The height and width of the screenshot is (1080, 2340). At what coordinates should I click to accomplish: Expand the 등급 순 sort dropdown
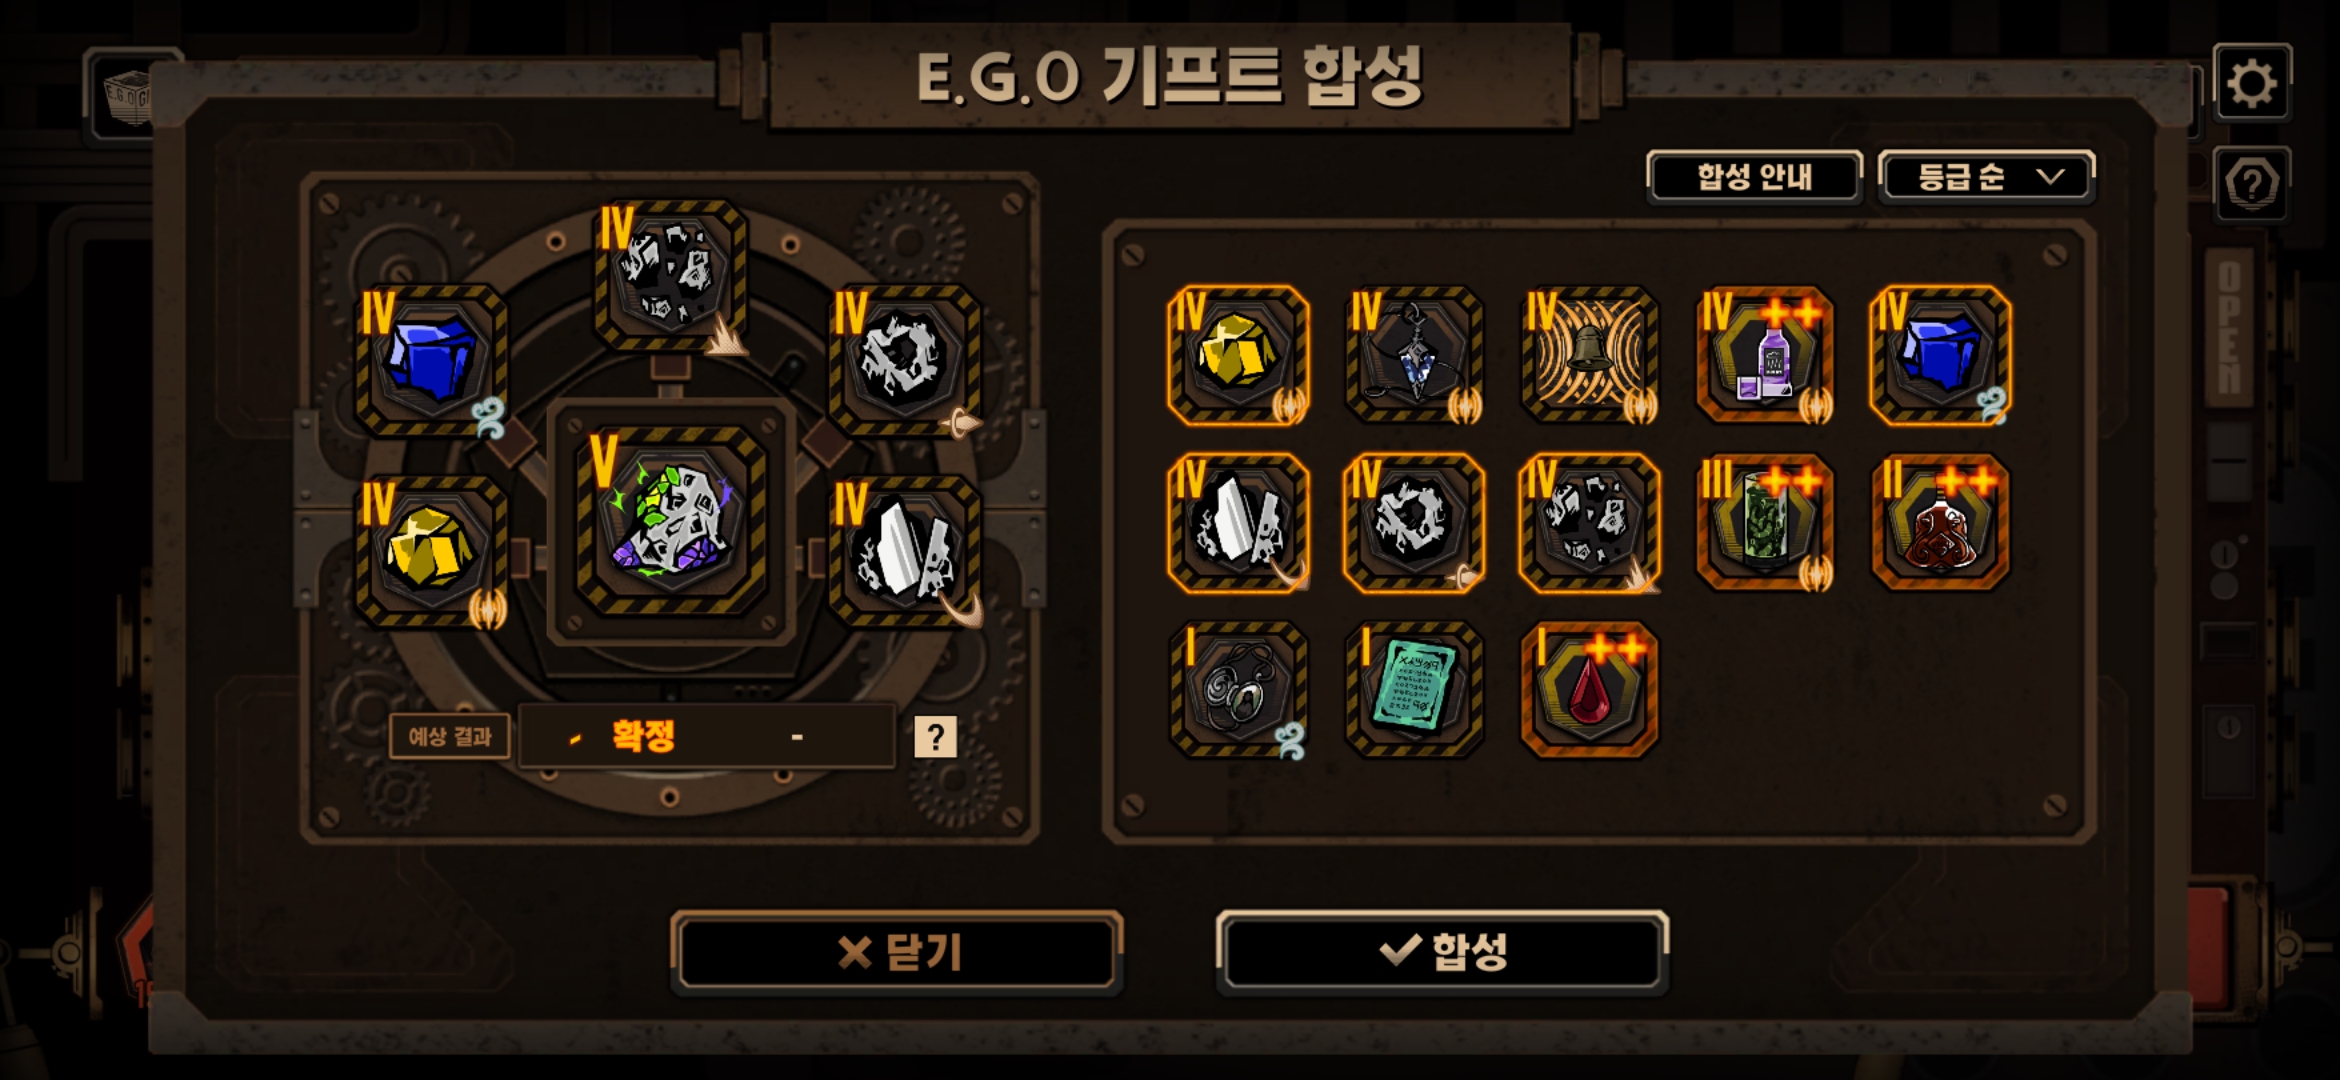(1986, 177)
